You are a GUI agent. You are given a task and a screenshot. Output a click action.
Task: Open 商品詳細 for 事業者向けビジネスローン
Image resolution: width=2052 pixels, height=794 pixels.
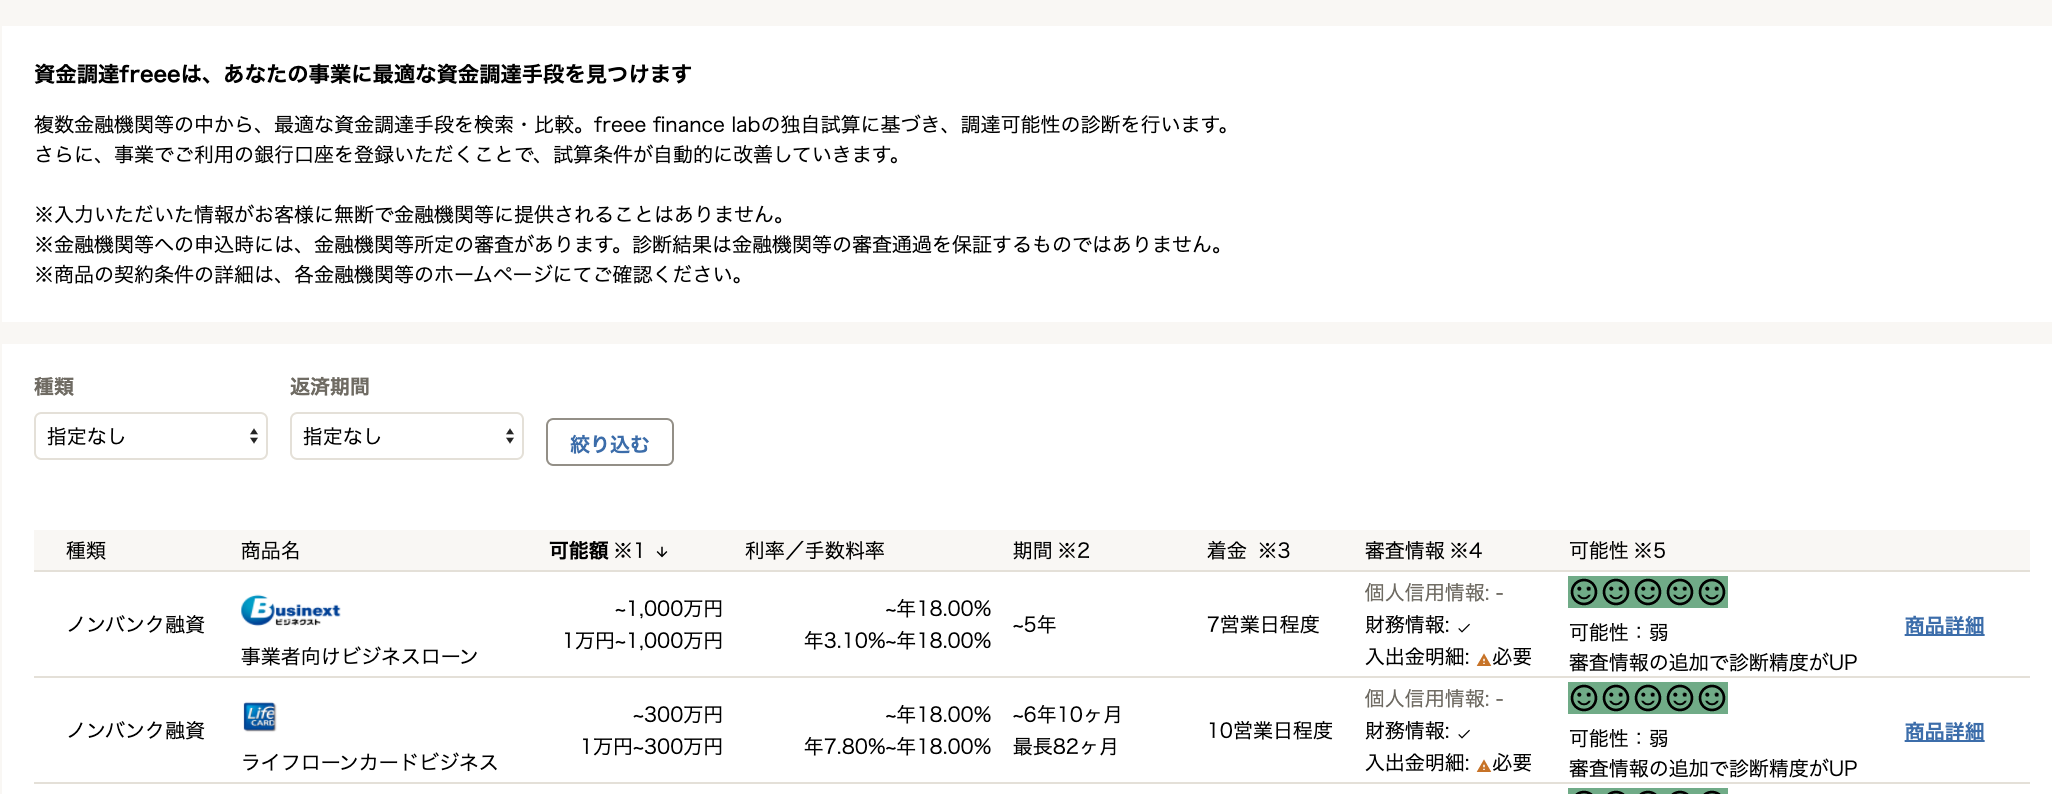tap(1944, 625)
